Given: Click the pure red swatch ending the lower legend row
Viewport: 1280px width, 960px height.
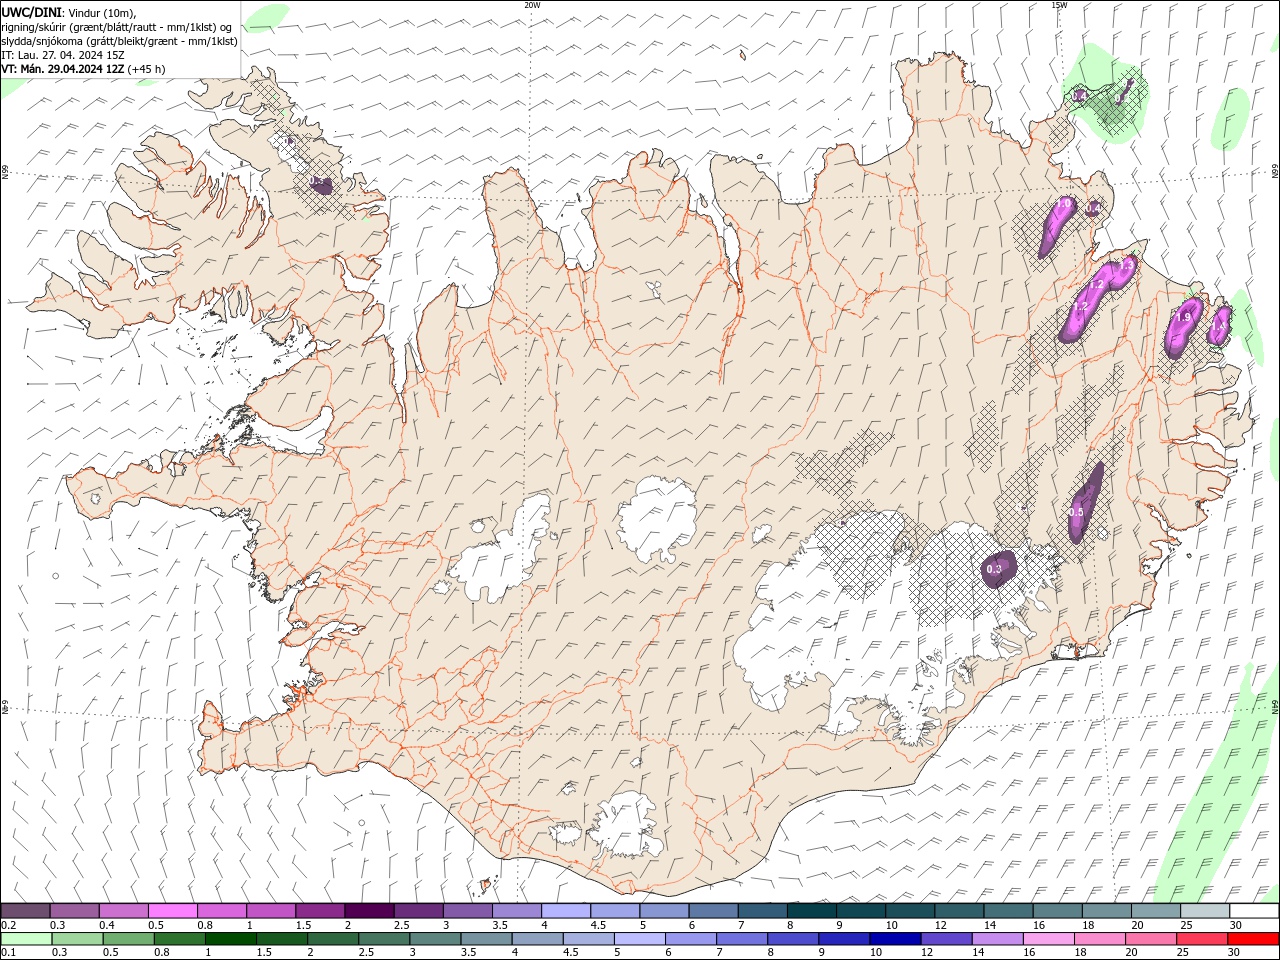Looking at the screenshot, I should click(x=1254, y=939).
